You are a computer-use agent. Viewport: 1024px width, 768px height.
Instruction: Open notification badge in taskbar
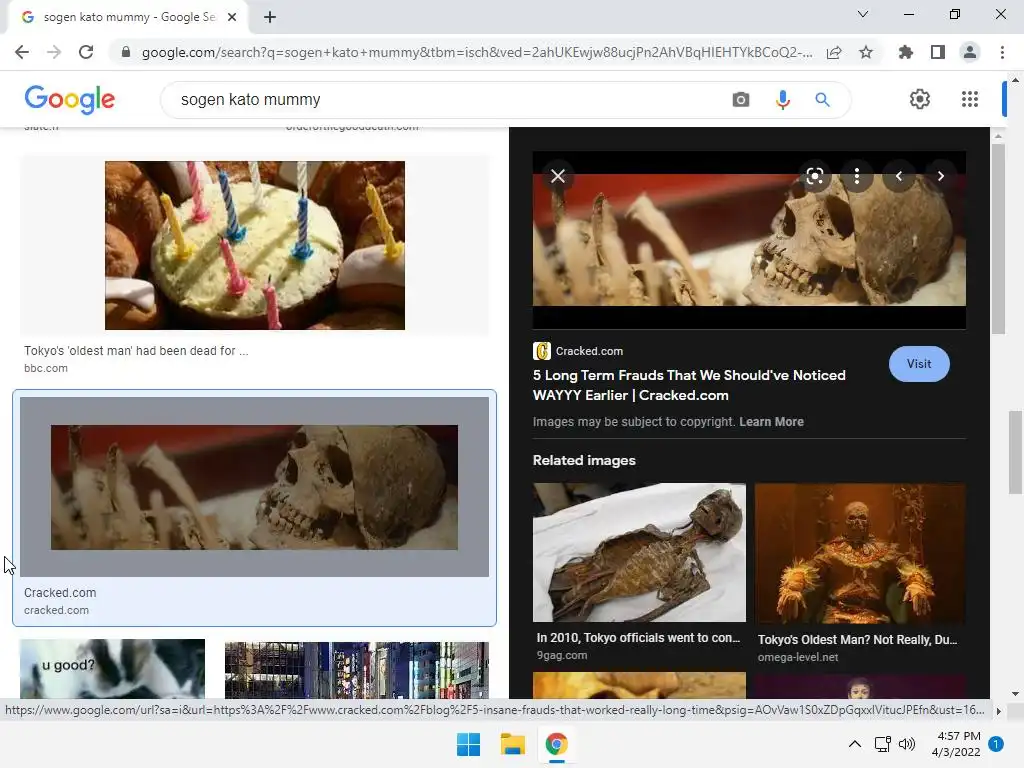[996, 744]
